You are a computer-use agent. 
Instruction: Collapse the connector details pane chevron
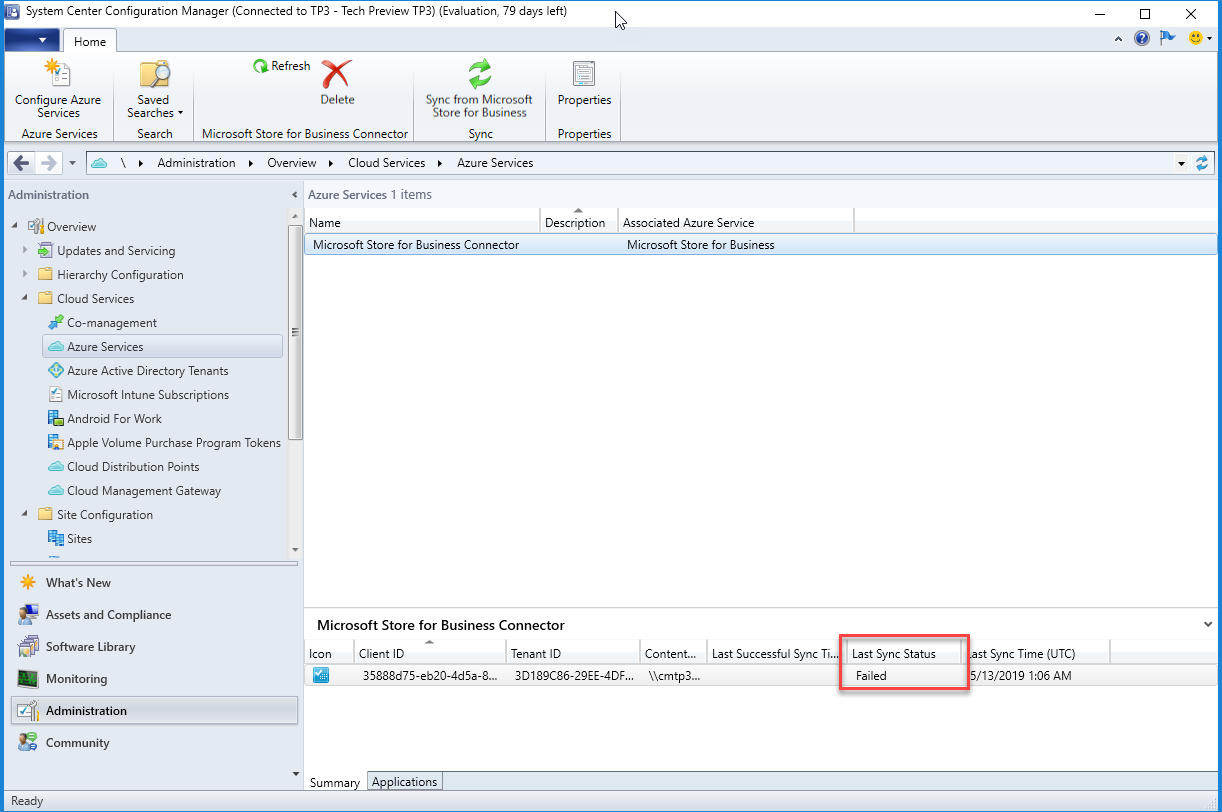click(1209, 624)
